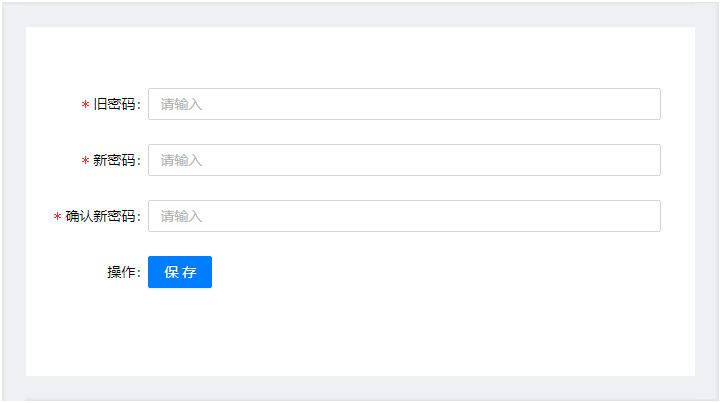
Task: Click 请输入 placeholder in old password box
Action: (181, 104)
